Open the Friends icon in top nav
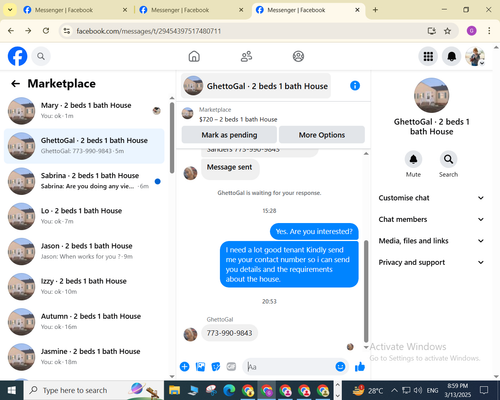The image size is (500, 400). pos(246,56)
